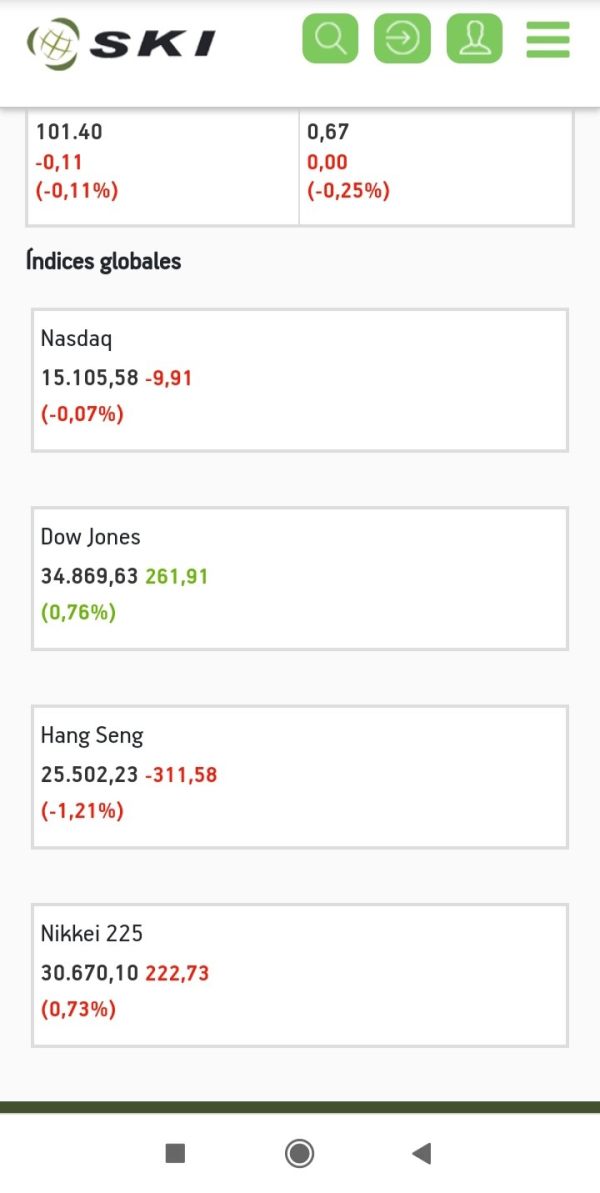Open the Nasdaq index card

click(x=300, y=380)
